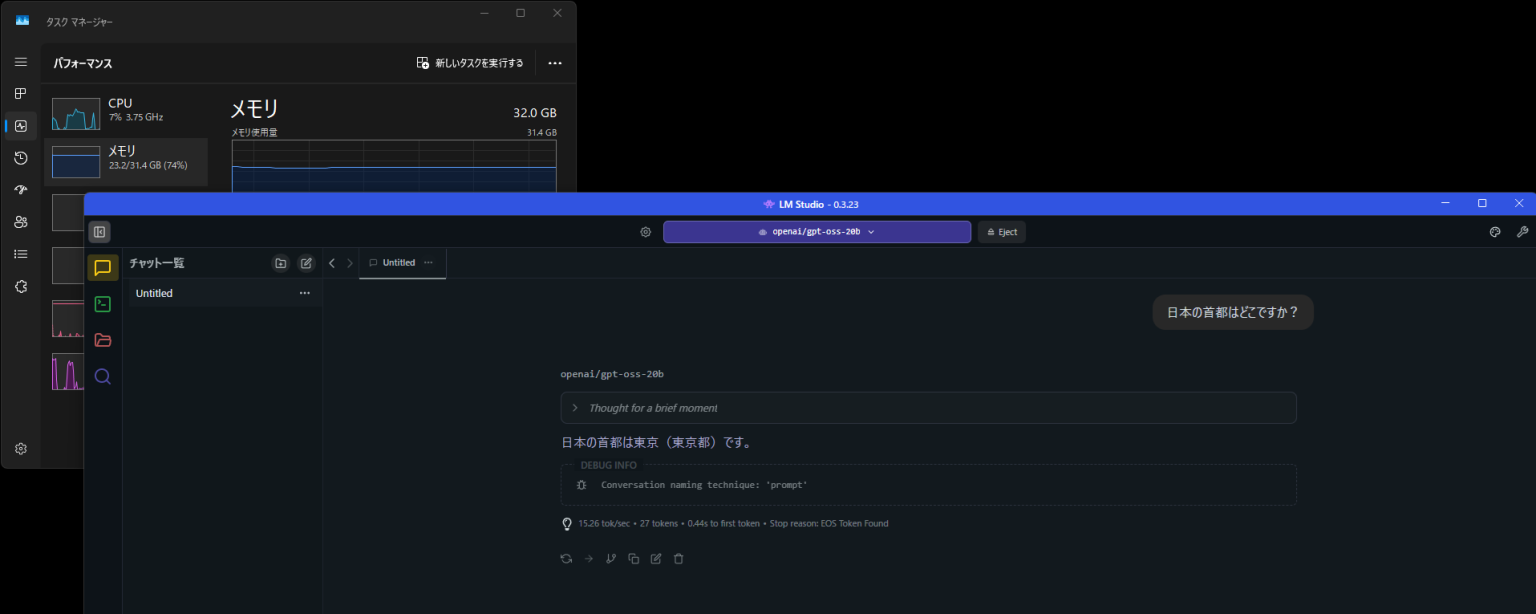Screen dimensions: 1536x614
Task: Edit the assistant's reply text
Action: point(655,558)
